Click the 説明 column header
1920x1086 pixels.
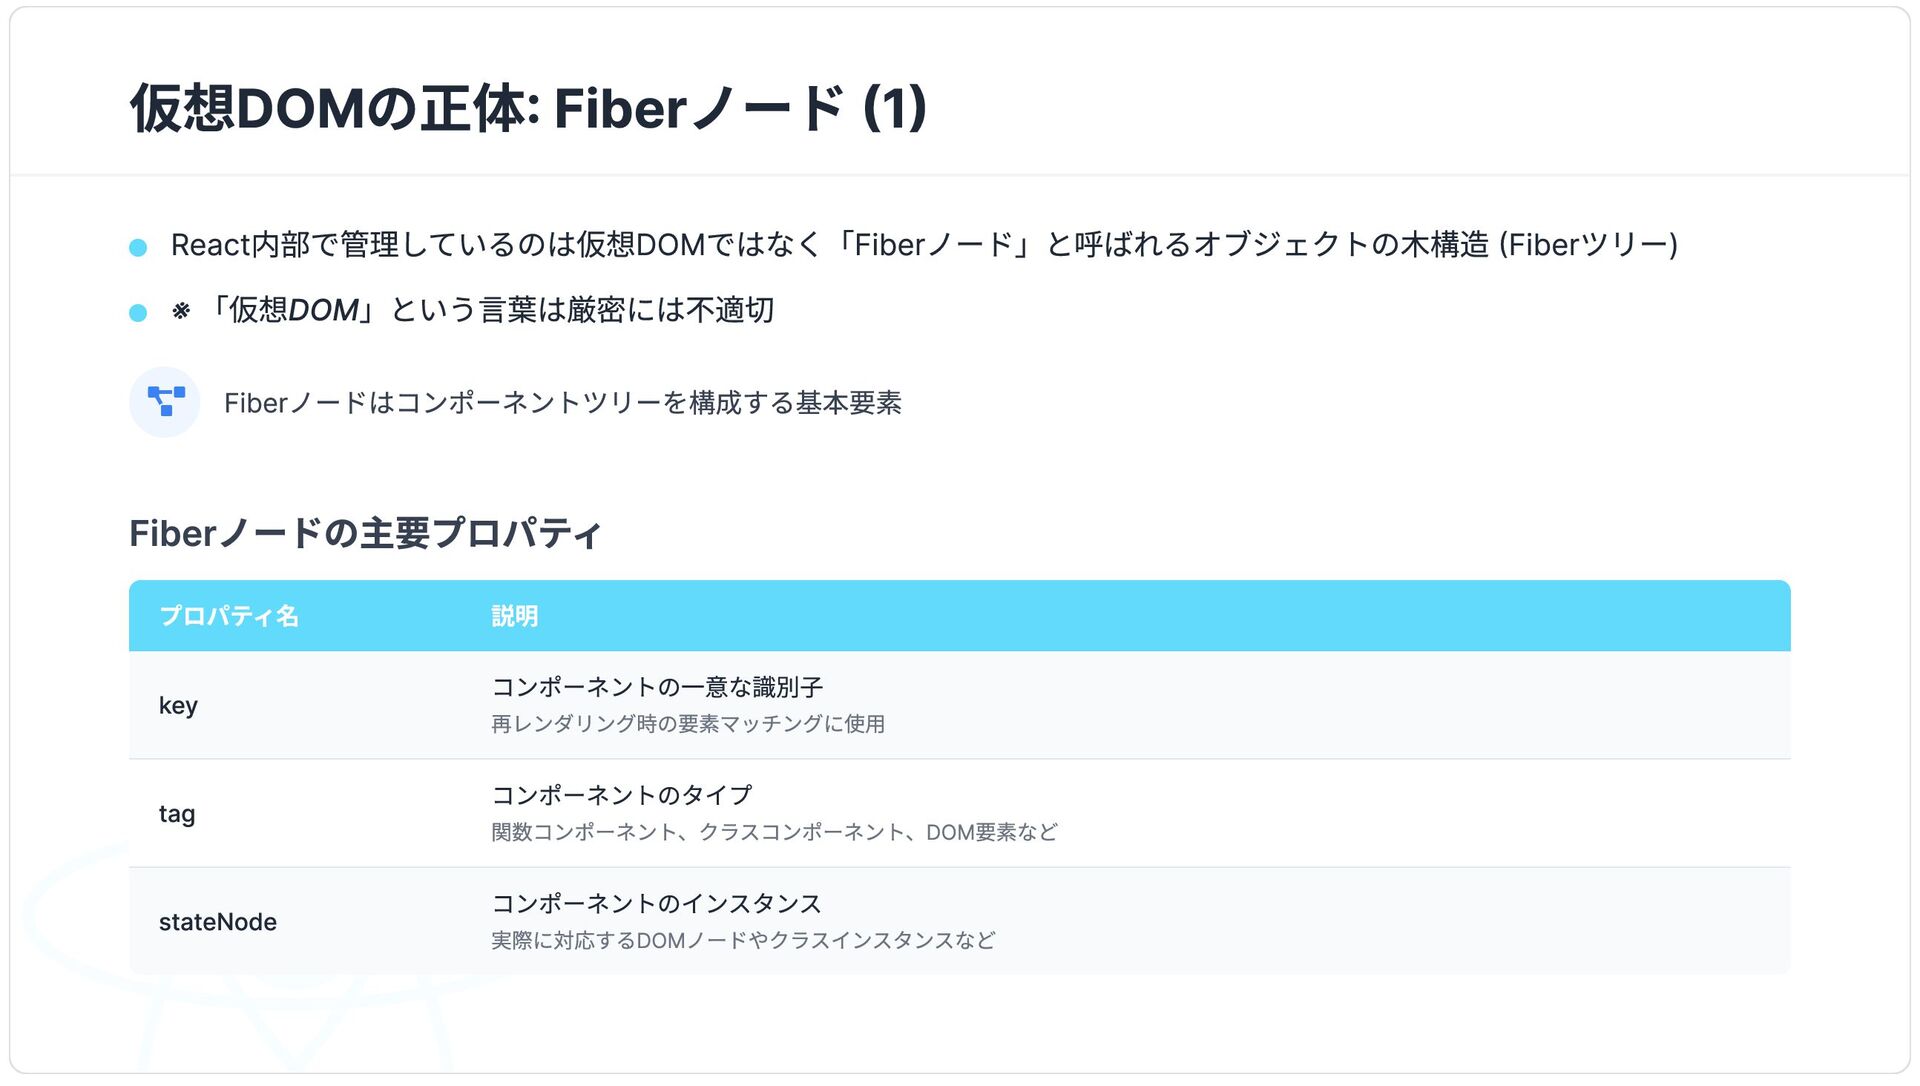[515, 616]
